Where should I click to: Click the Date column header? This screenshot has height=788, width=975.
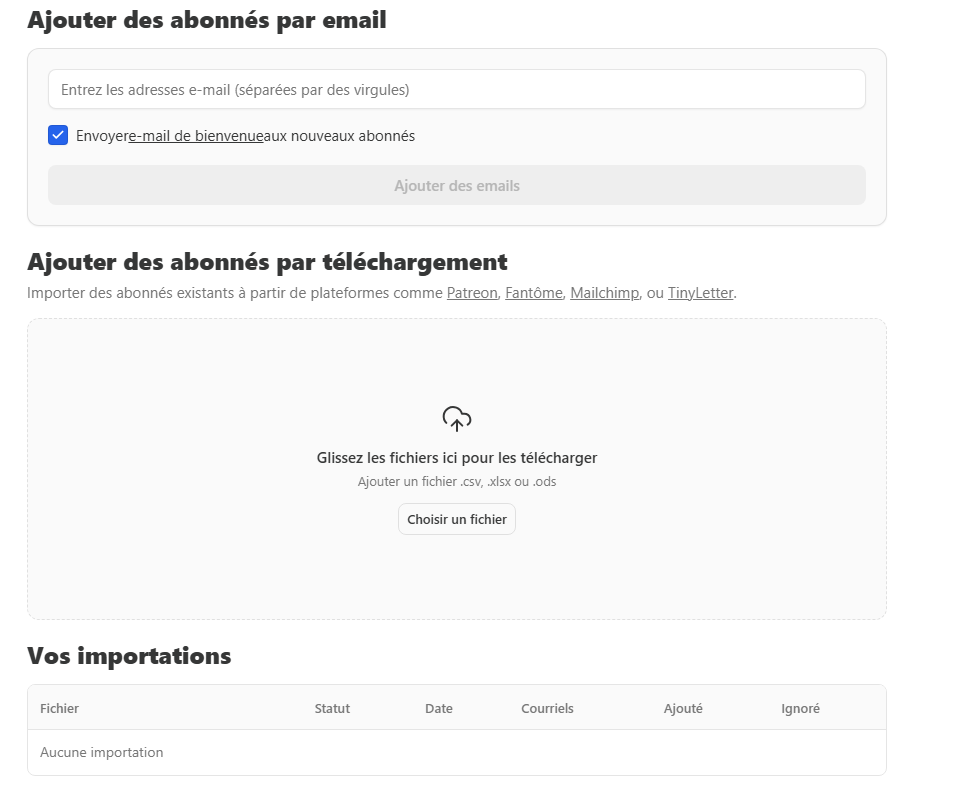438,708
